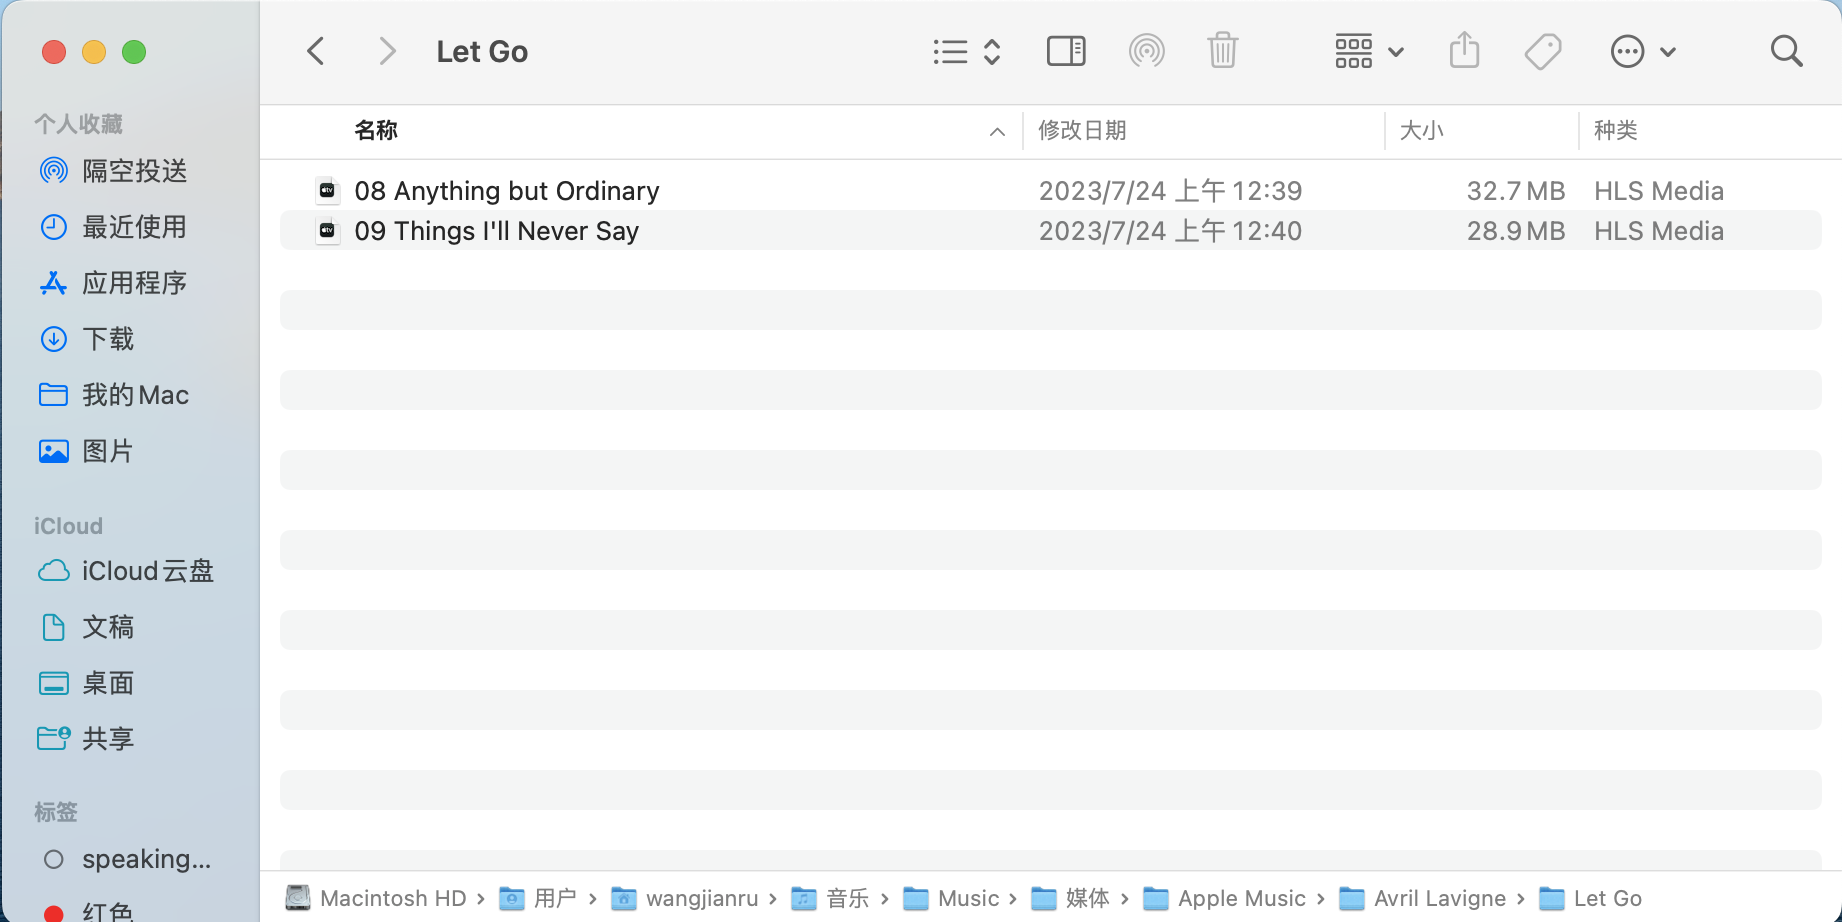Screen dimensions: 1842x922
Task: Toggle the preview pane
Action: [1066, 51]
